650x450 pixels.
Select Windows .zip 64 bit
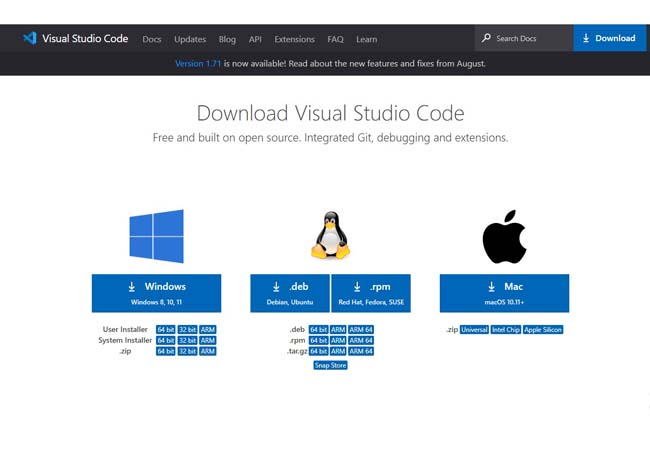click(x=165, y=351)
